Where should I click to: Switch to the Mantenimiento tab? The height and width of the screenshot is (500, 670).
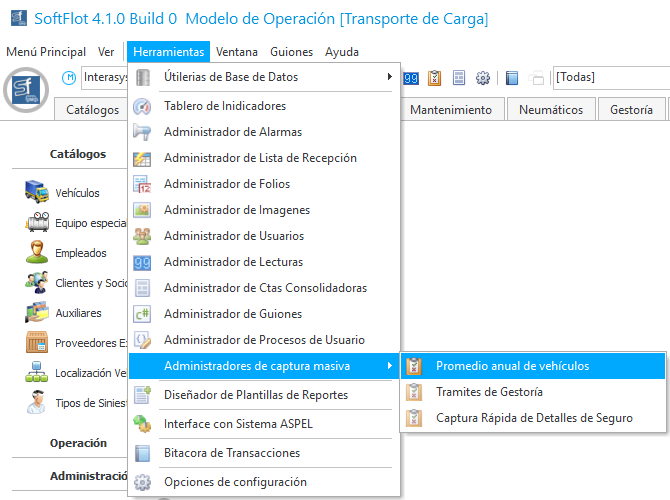[x=451, y=110]
